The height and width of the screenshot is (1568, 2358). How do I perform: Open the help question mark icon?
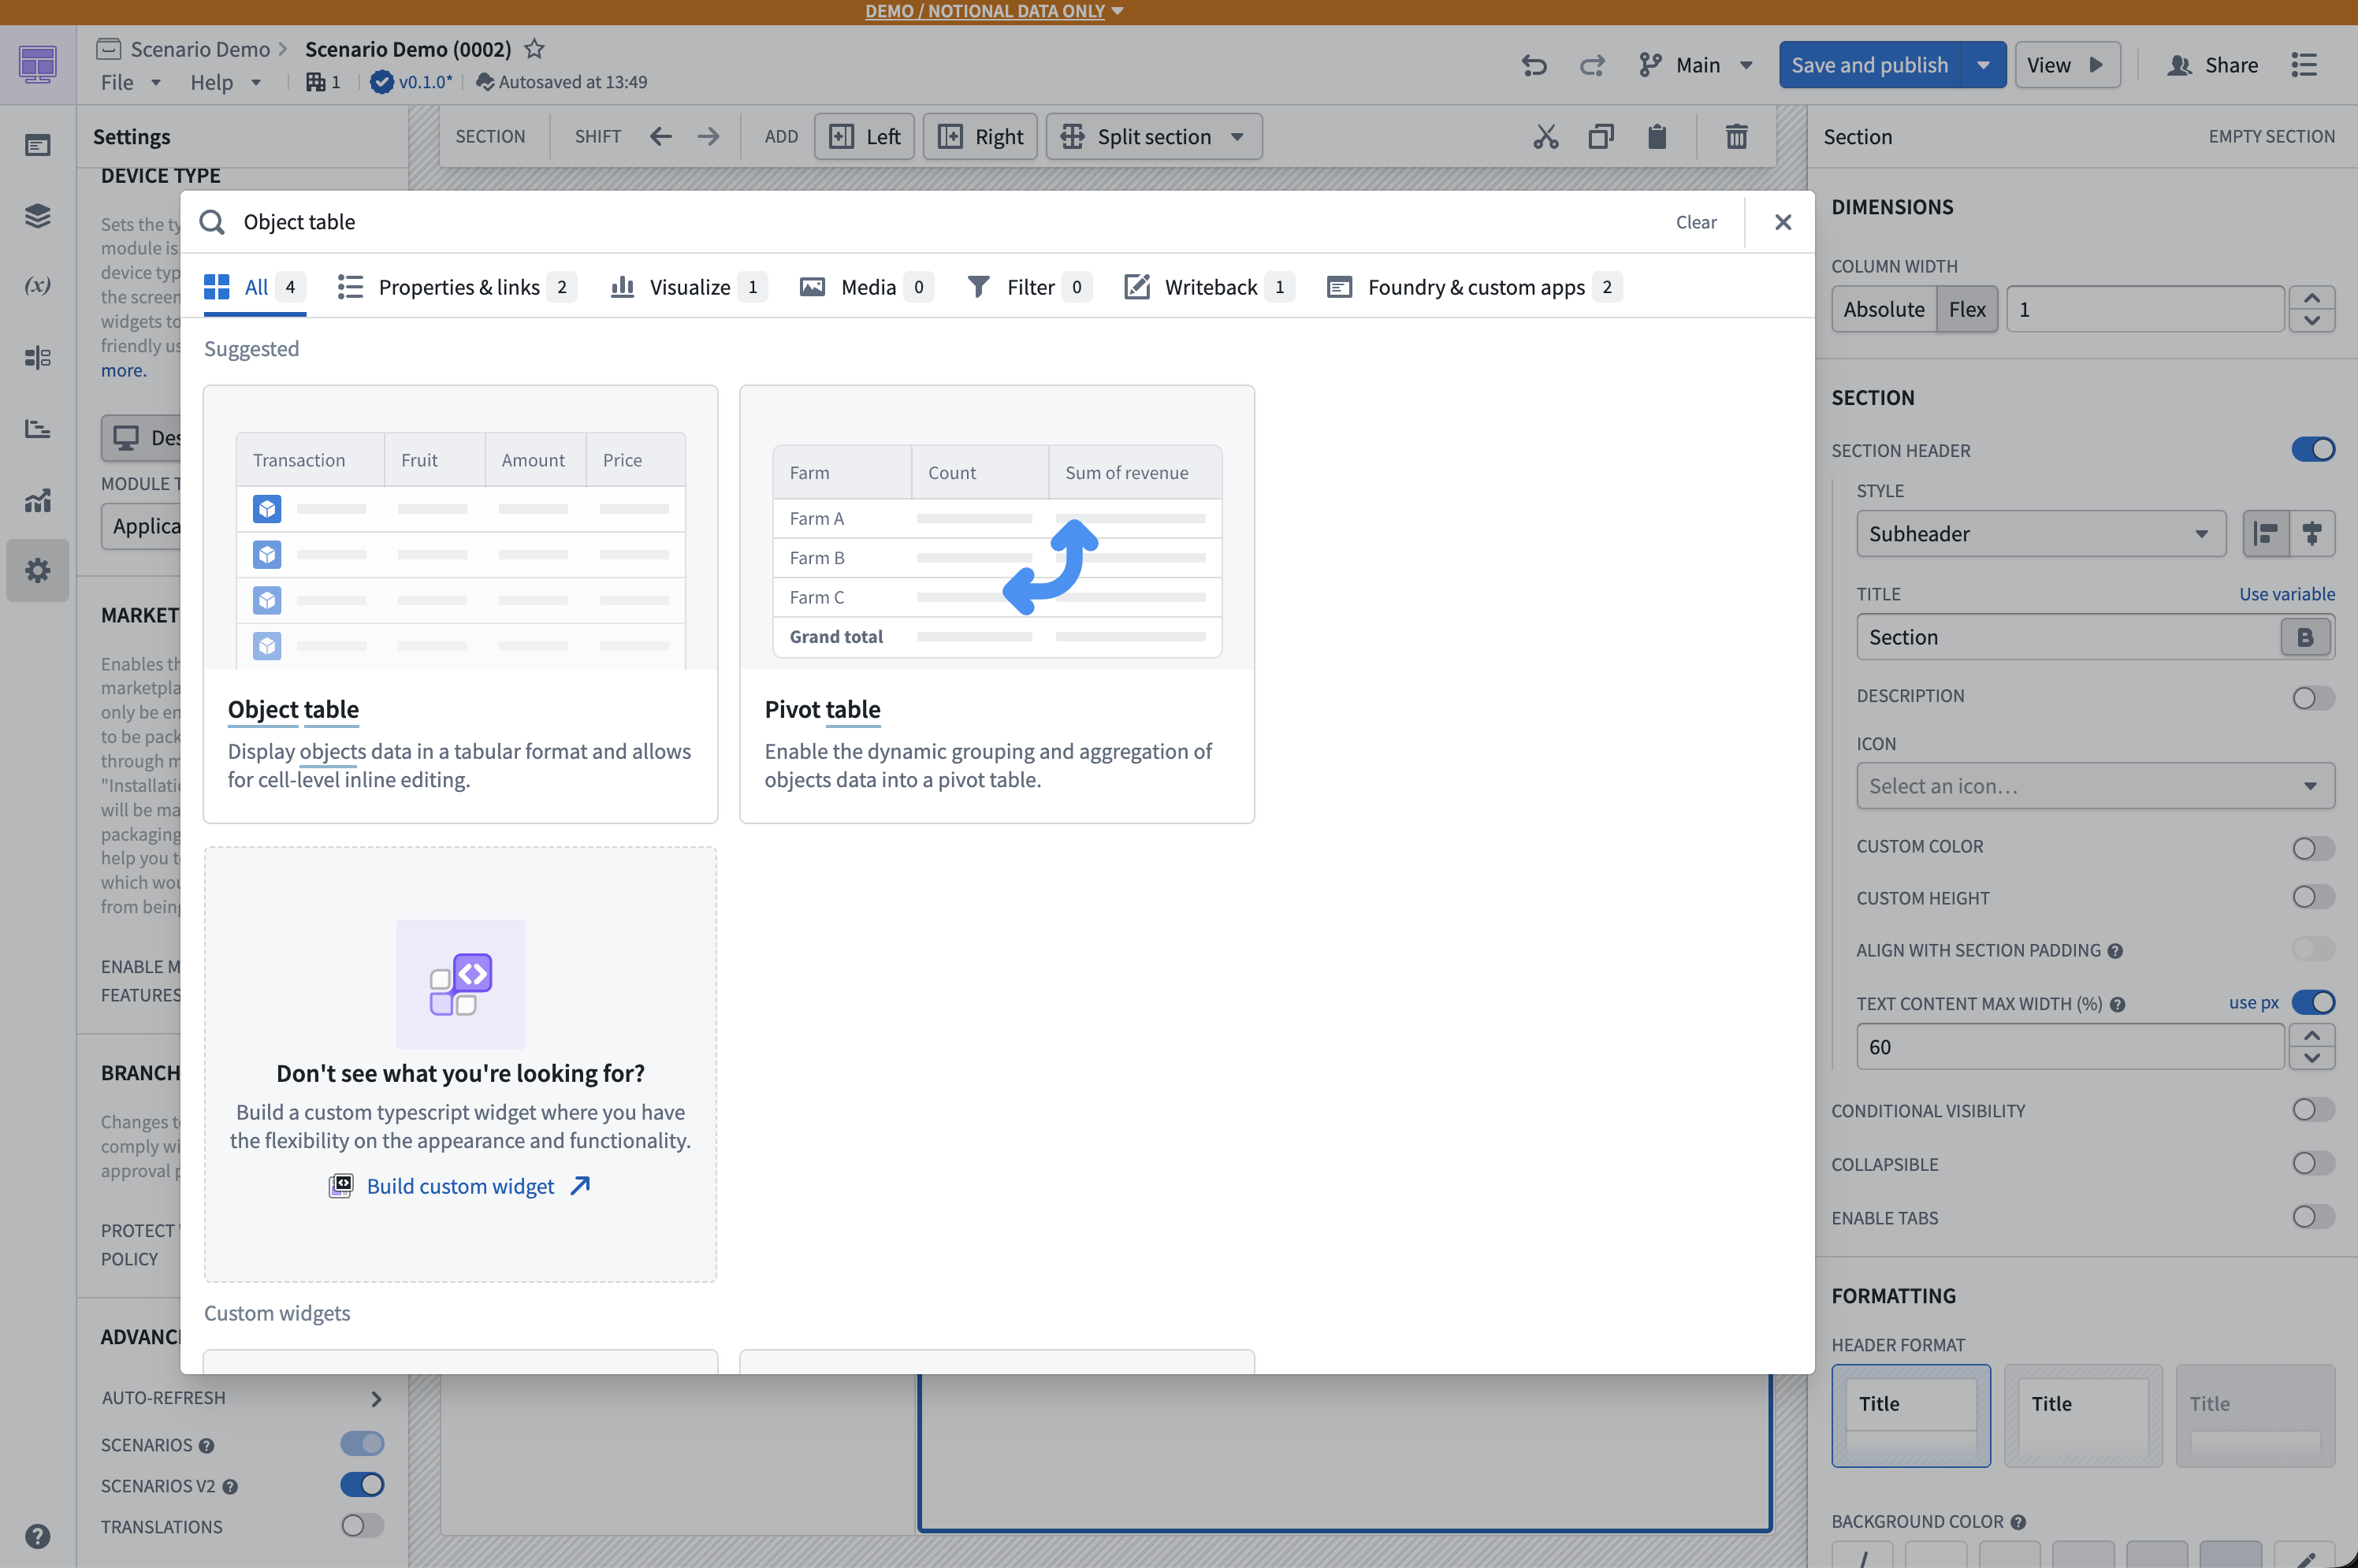tap(38, 1536)
